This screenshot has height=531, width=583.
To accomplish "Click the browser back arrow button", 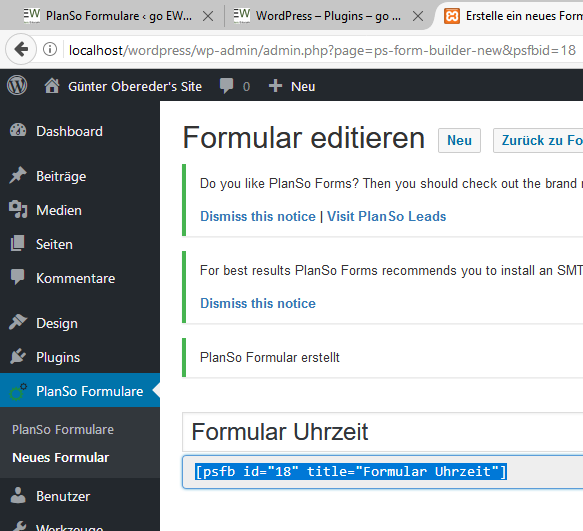I will coord(21,49).
